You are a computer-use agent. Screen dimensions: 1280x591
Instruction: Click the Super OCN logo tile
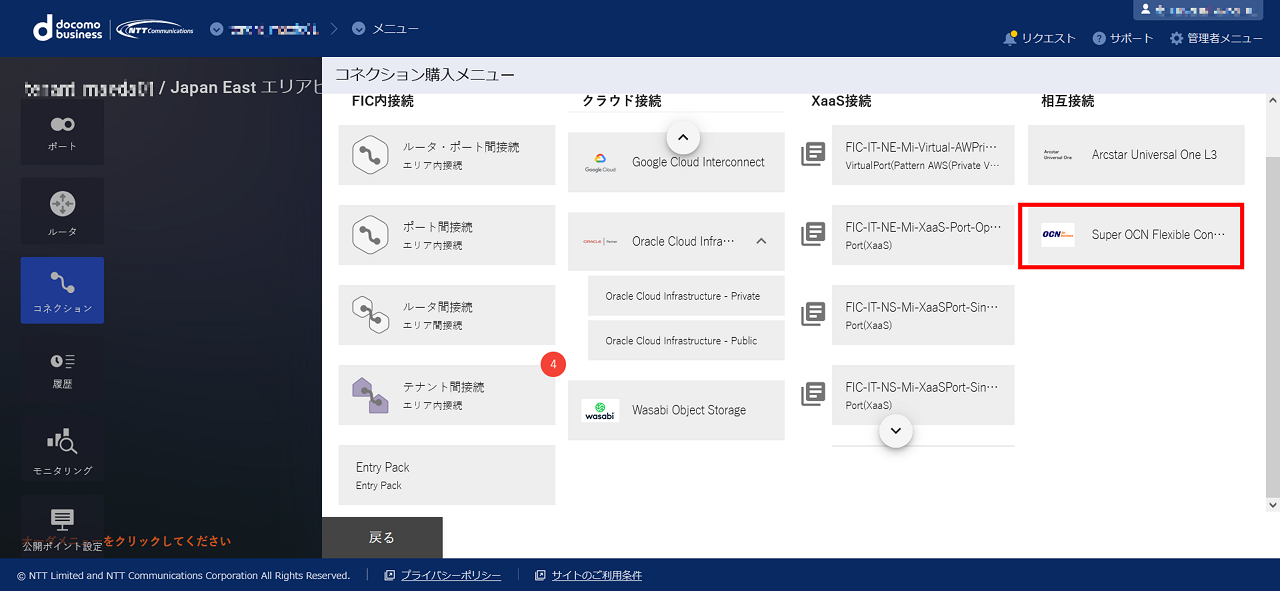[1057, 235]
